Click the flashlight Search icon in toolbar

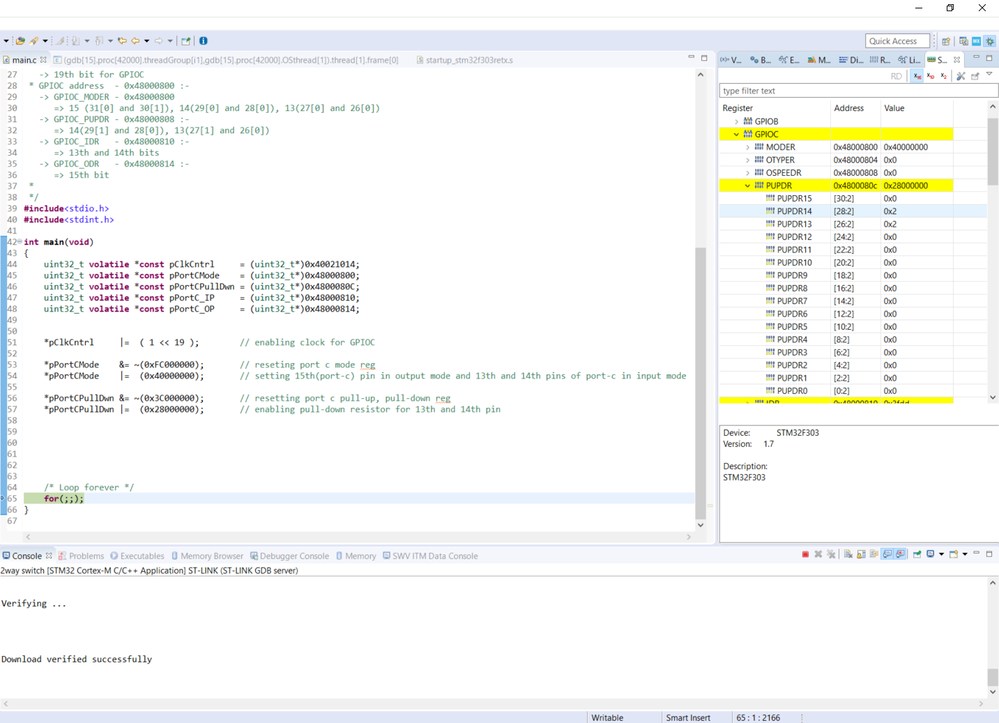point(33,41)
